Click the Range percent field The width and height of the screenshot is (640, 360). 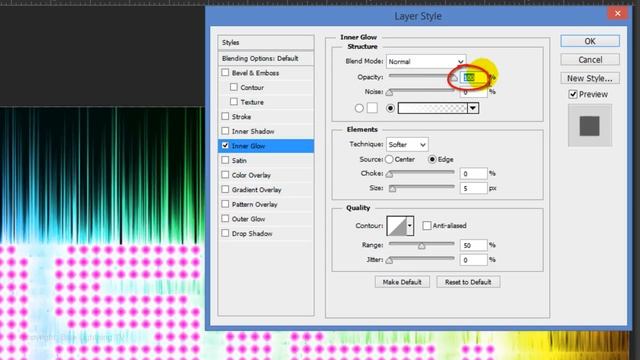(x=473, y=245)
